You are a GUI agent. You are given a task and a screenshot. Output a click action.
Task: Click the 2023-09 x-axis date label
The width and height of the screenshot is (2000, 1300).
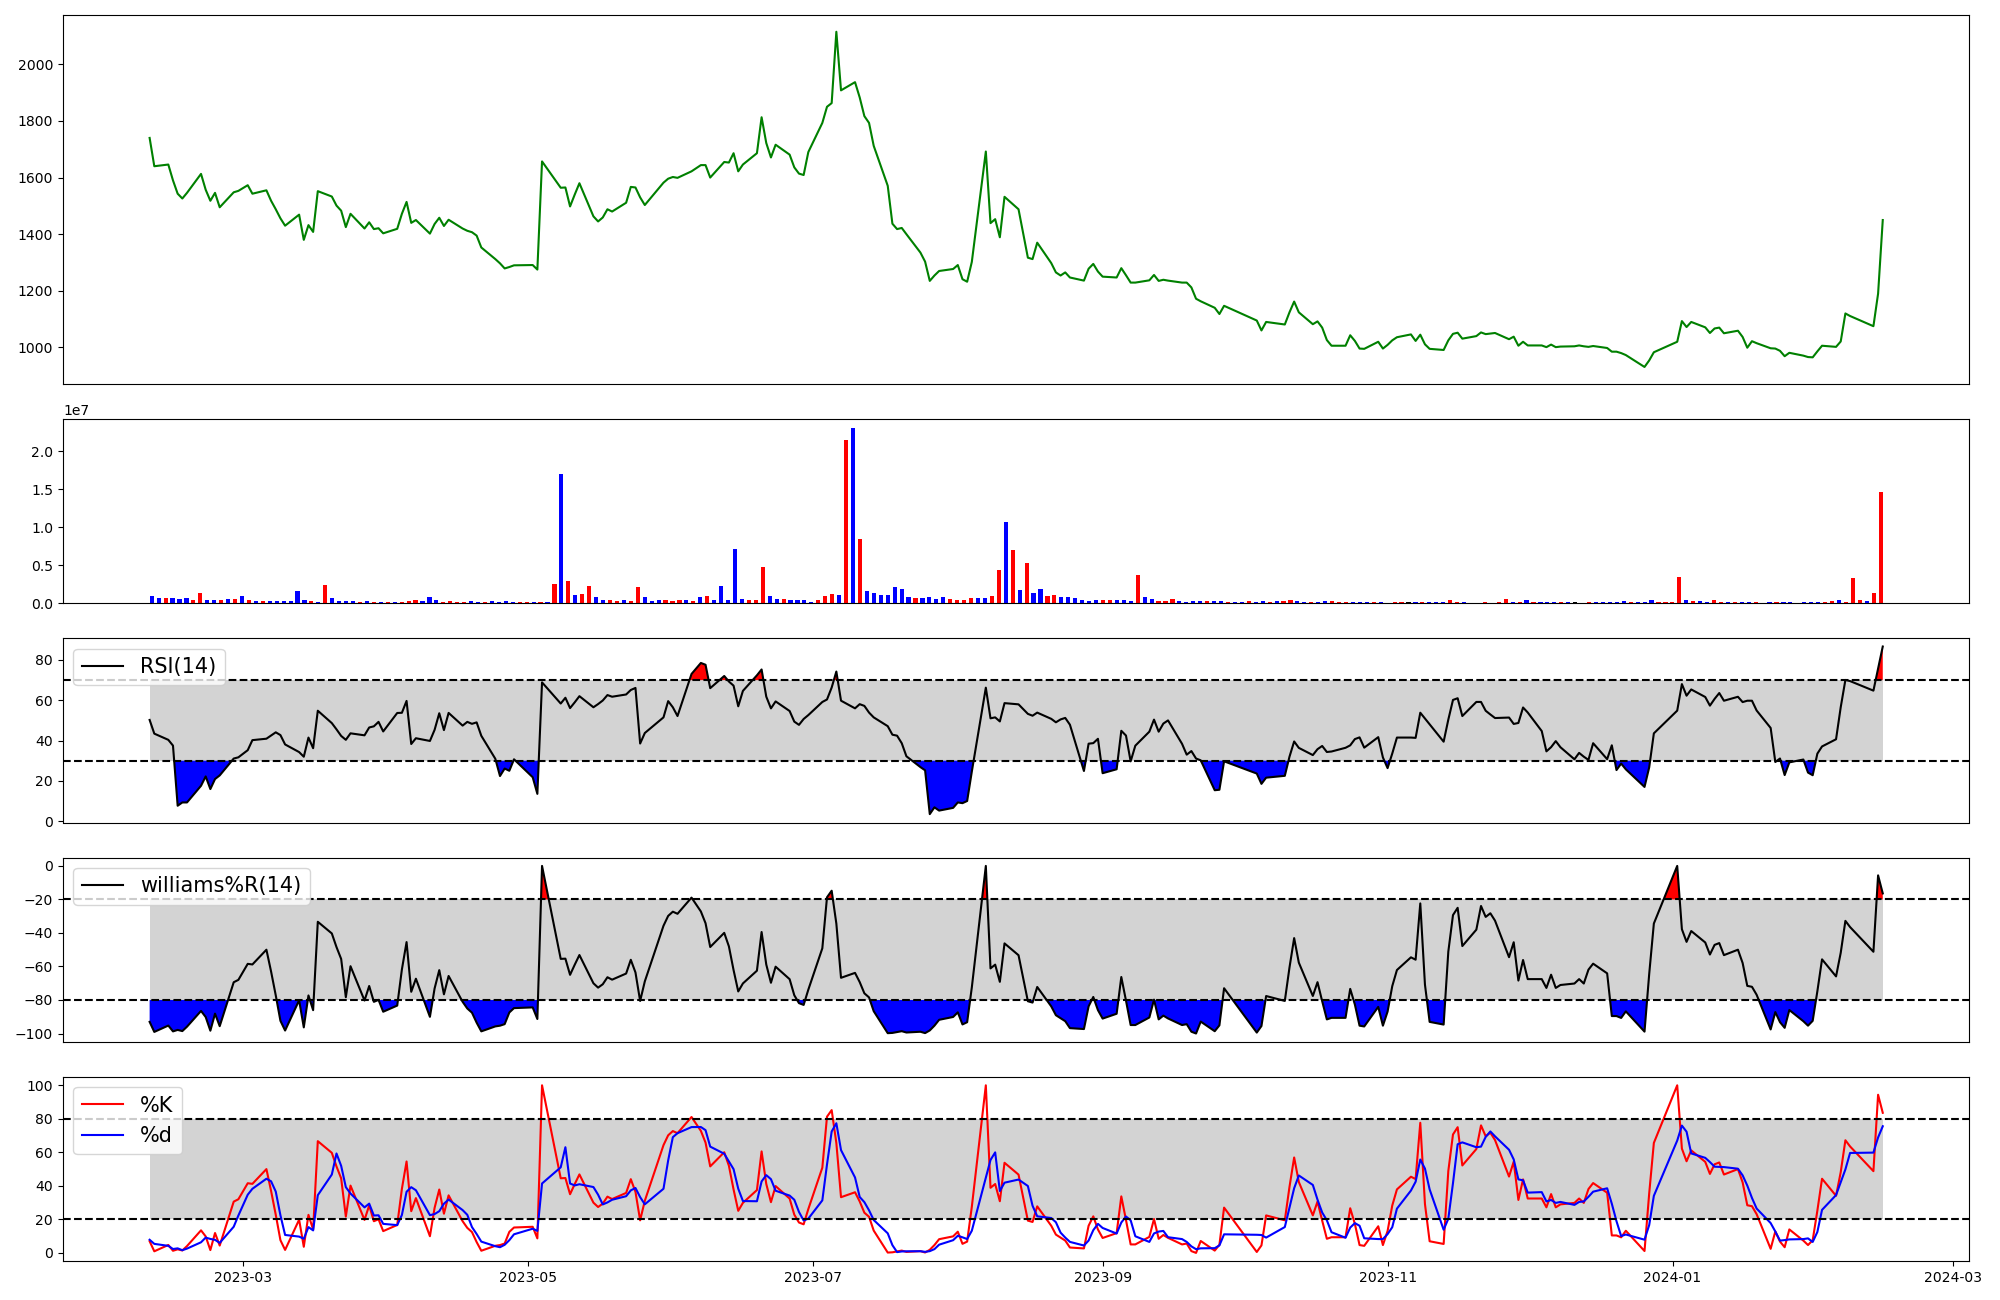tap(1103, 1277)
